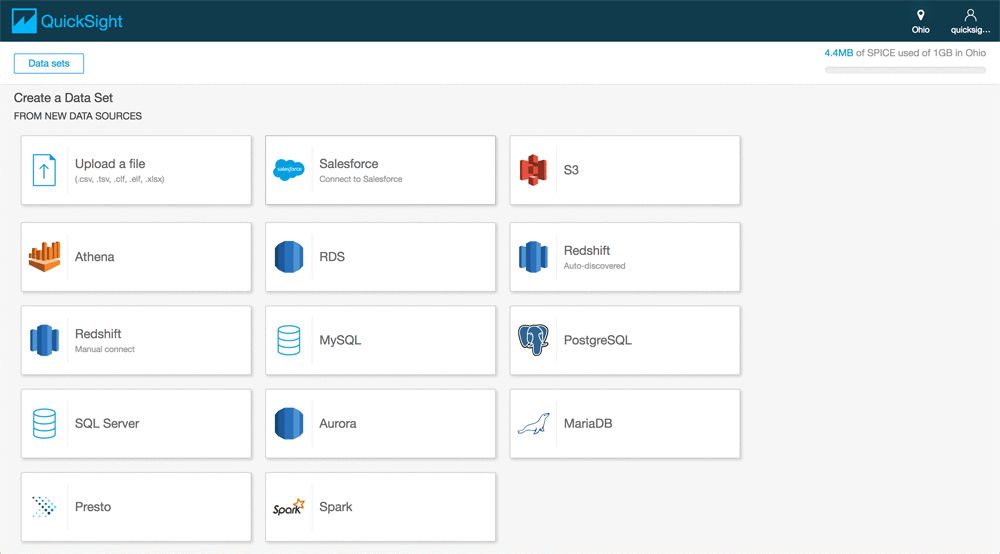This screenshot has height=554, width=1000.
Task: Open the quicksig... user account icon
Action: pos(970,15)
